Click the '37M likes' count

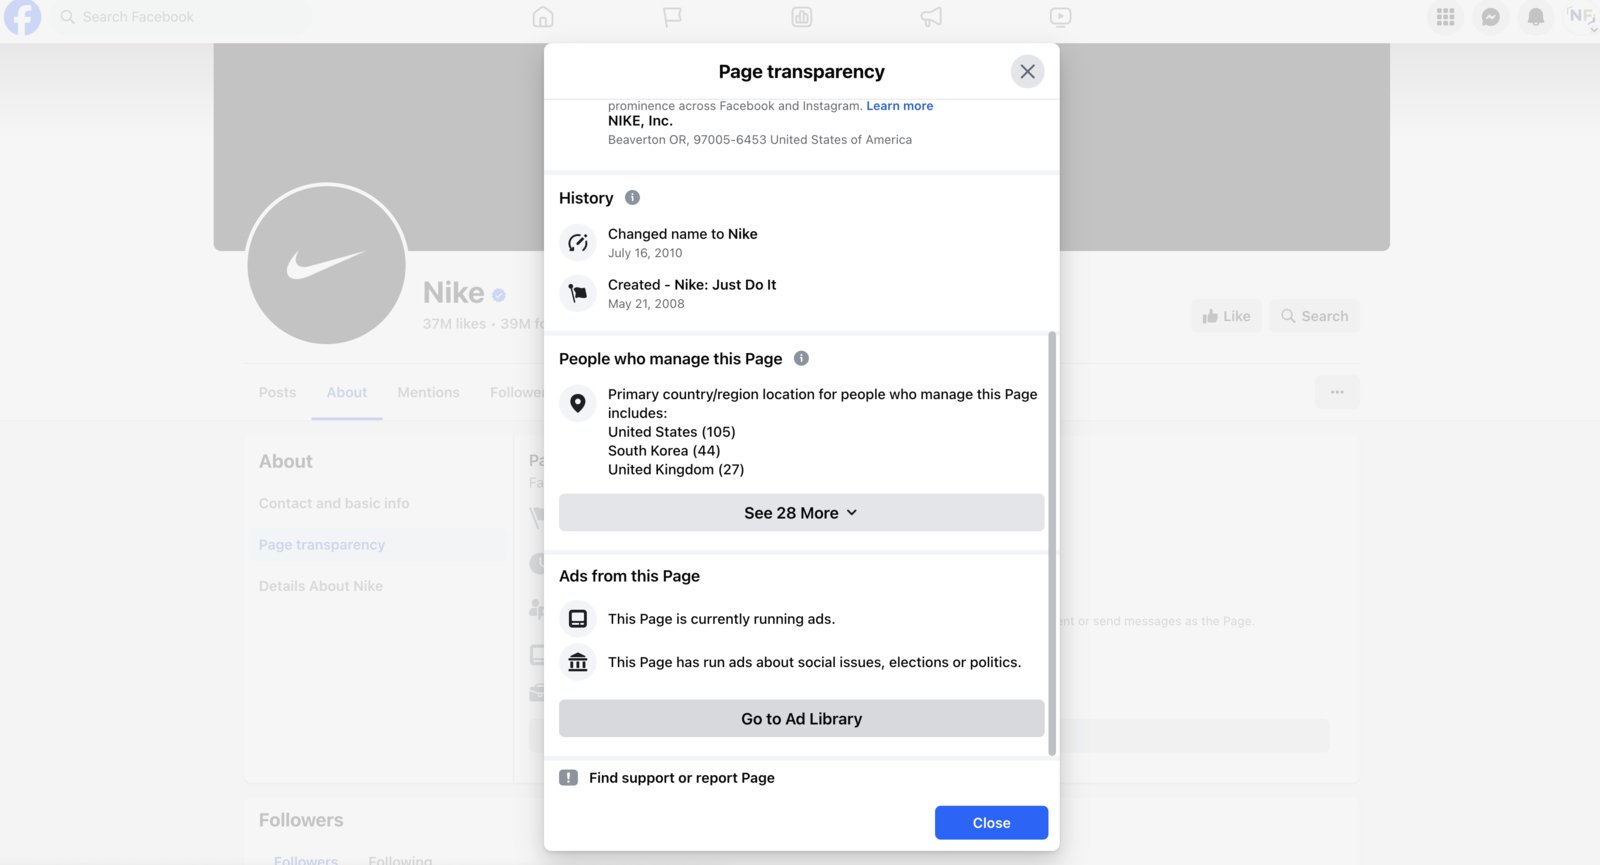click(x=454, y=324)
